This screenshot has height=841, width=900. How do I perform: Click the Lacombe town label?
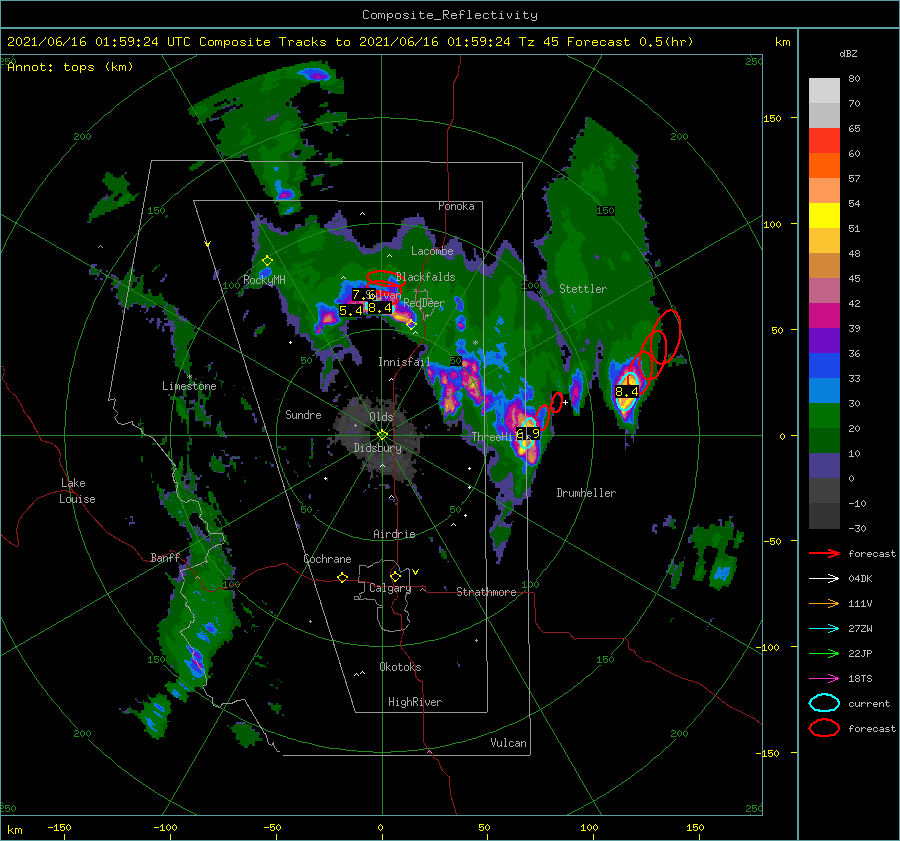(432, 251)
